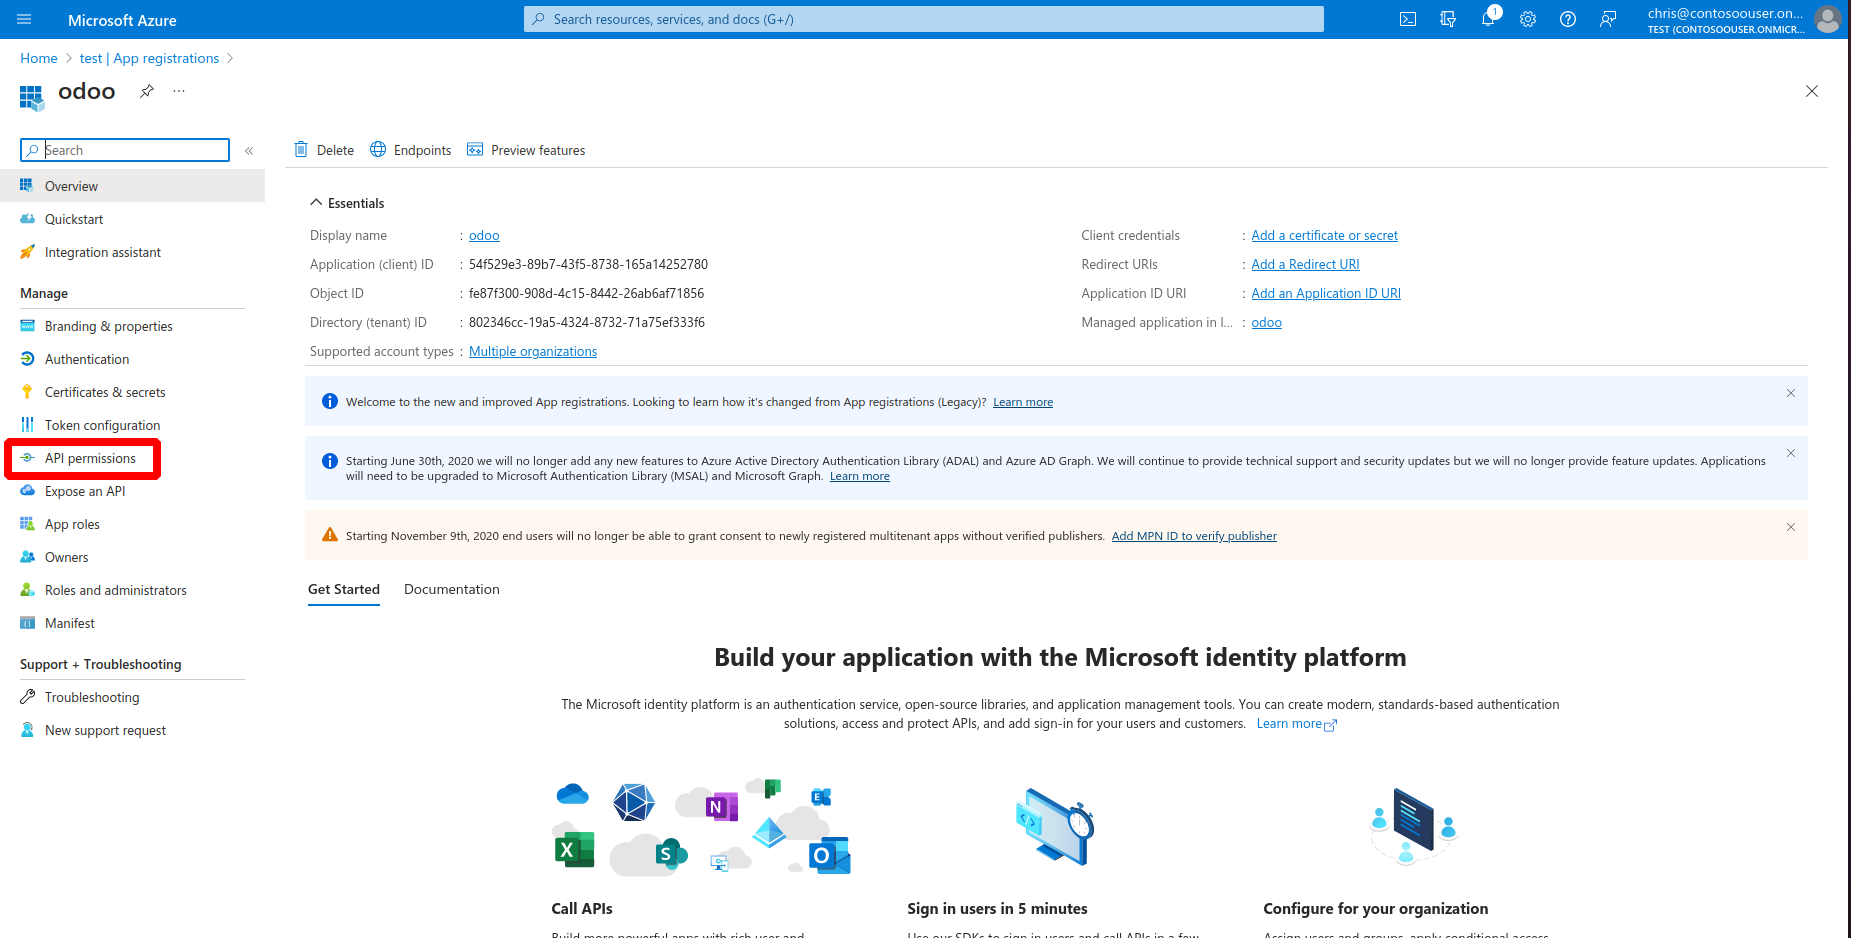Dismiss the MPN ID warning banner
1851x938 pixels.
click(1791, 527)
